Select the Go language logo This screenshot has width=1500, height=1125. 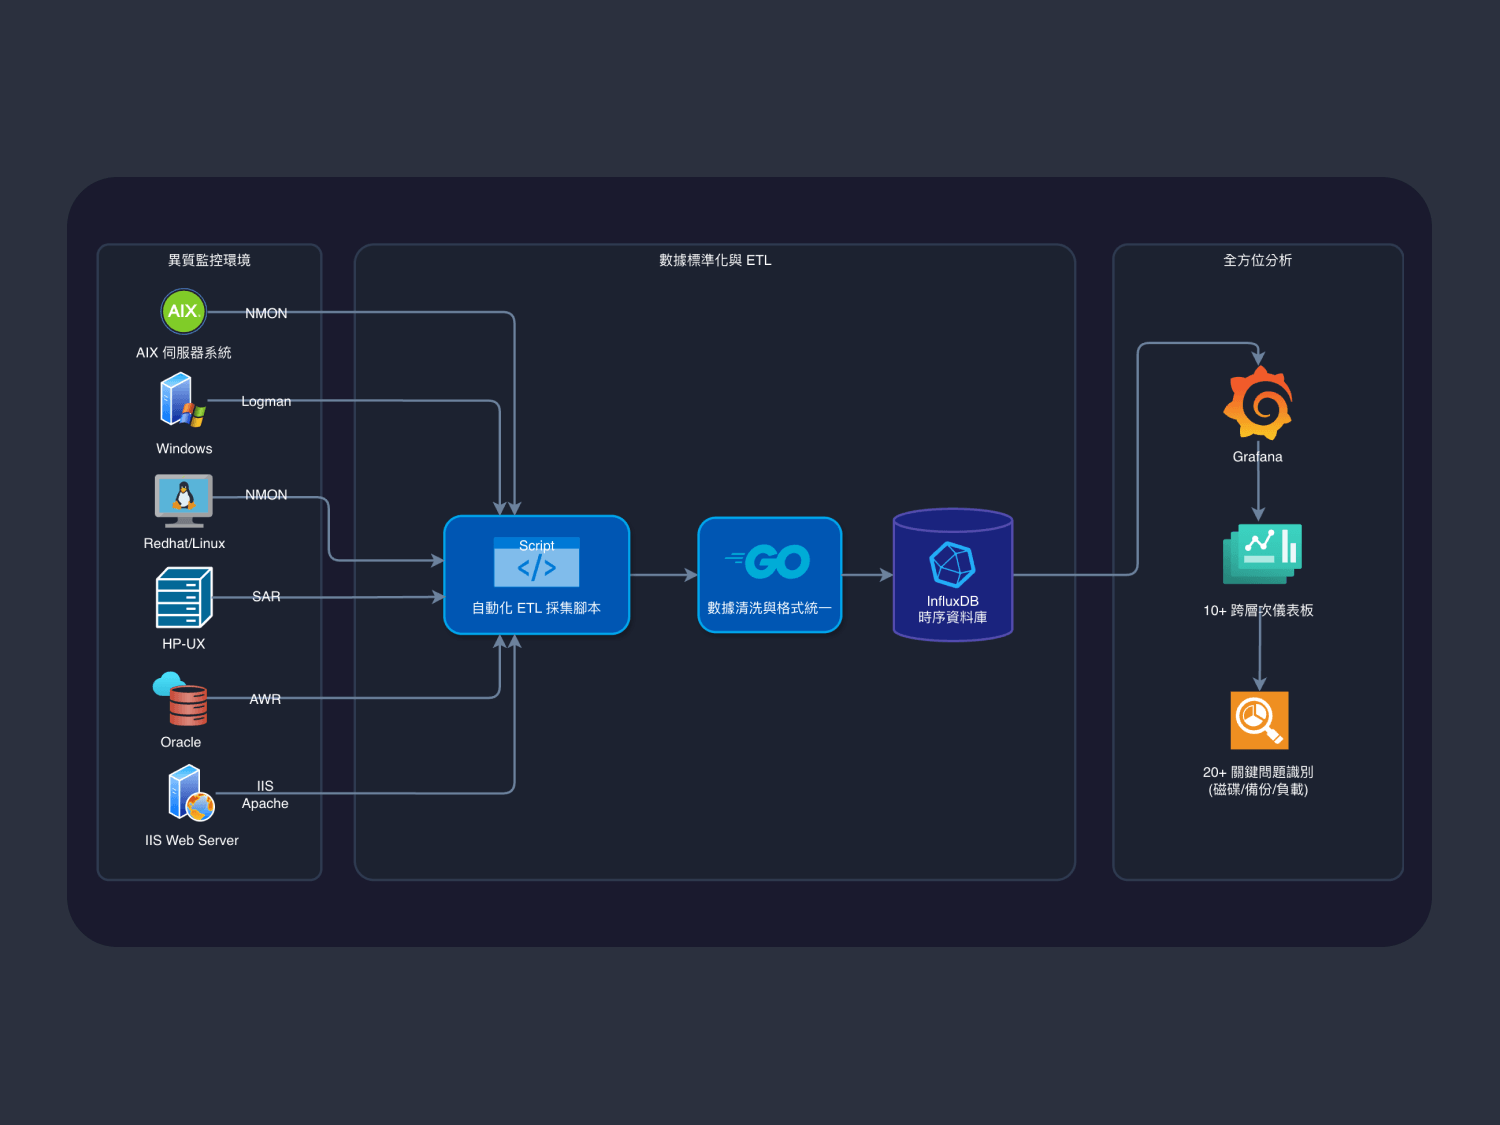tap(769, 562)
